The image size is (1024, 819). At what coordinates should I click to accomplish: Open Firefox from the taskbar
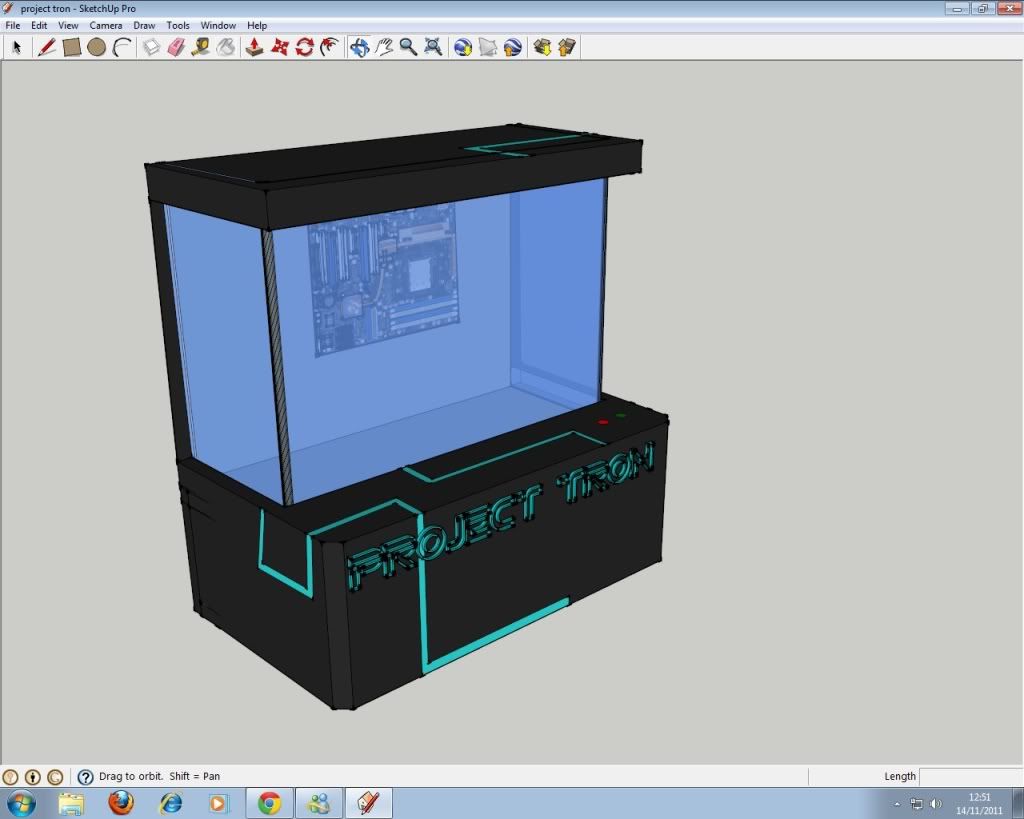click(x=121, y=802)
